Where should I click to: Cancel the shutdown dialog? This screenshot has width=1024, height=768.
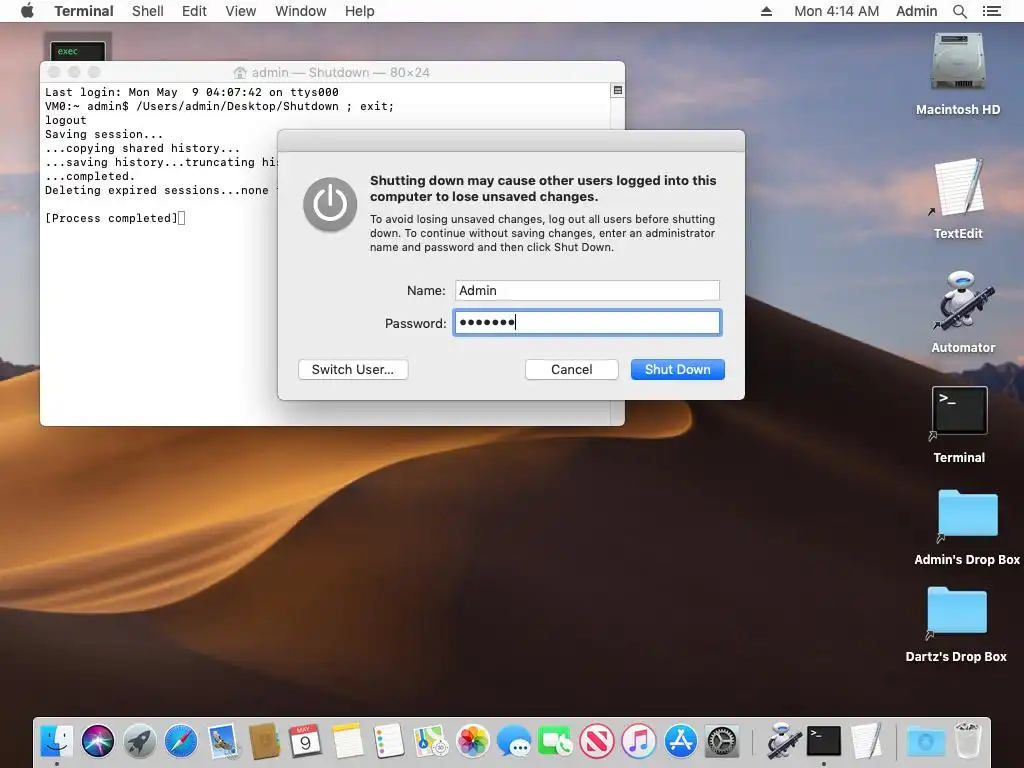coord(571,369)
